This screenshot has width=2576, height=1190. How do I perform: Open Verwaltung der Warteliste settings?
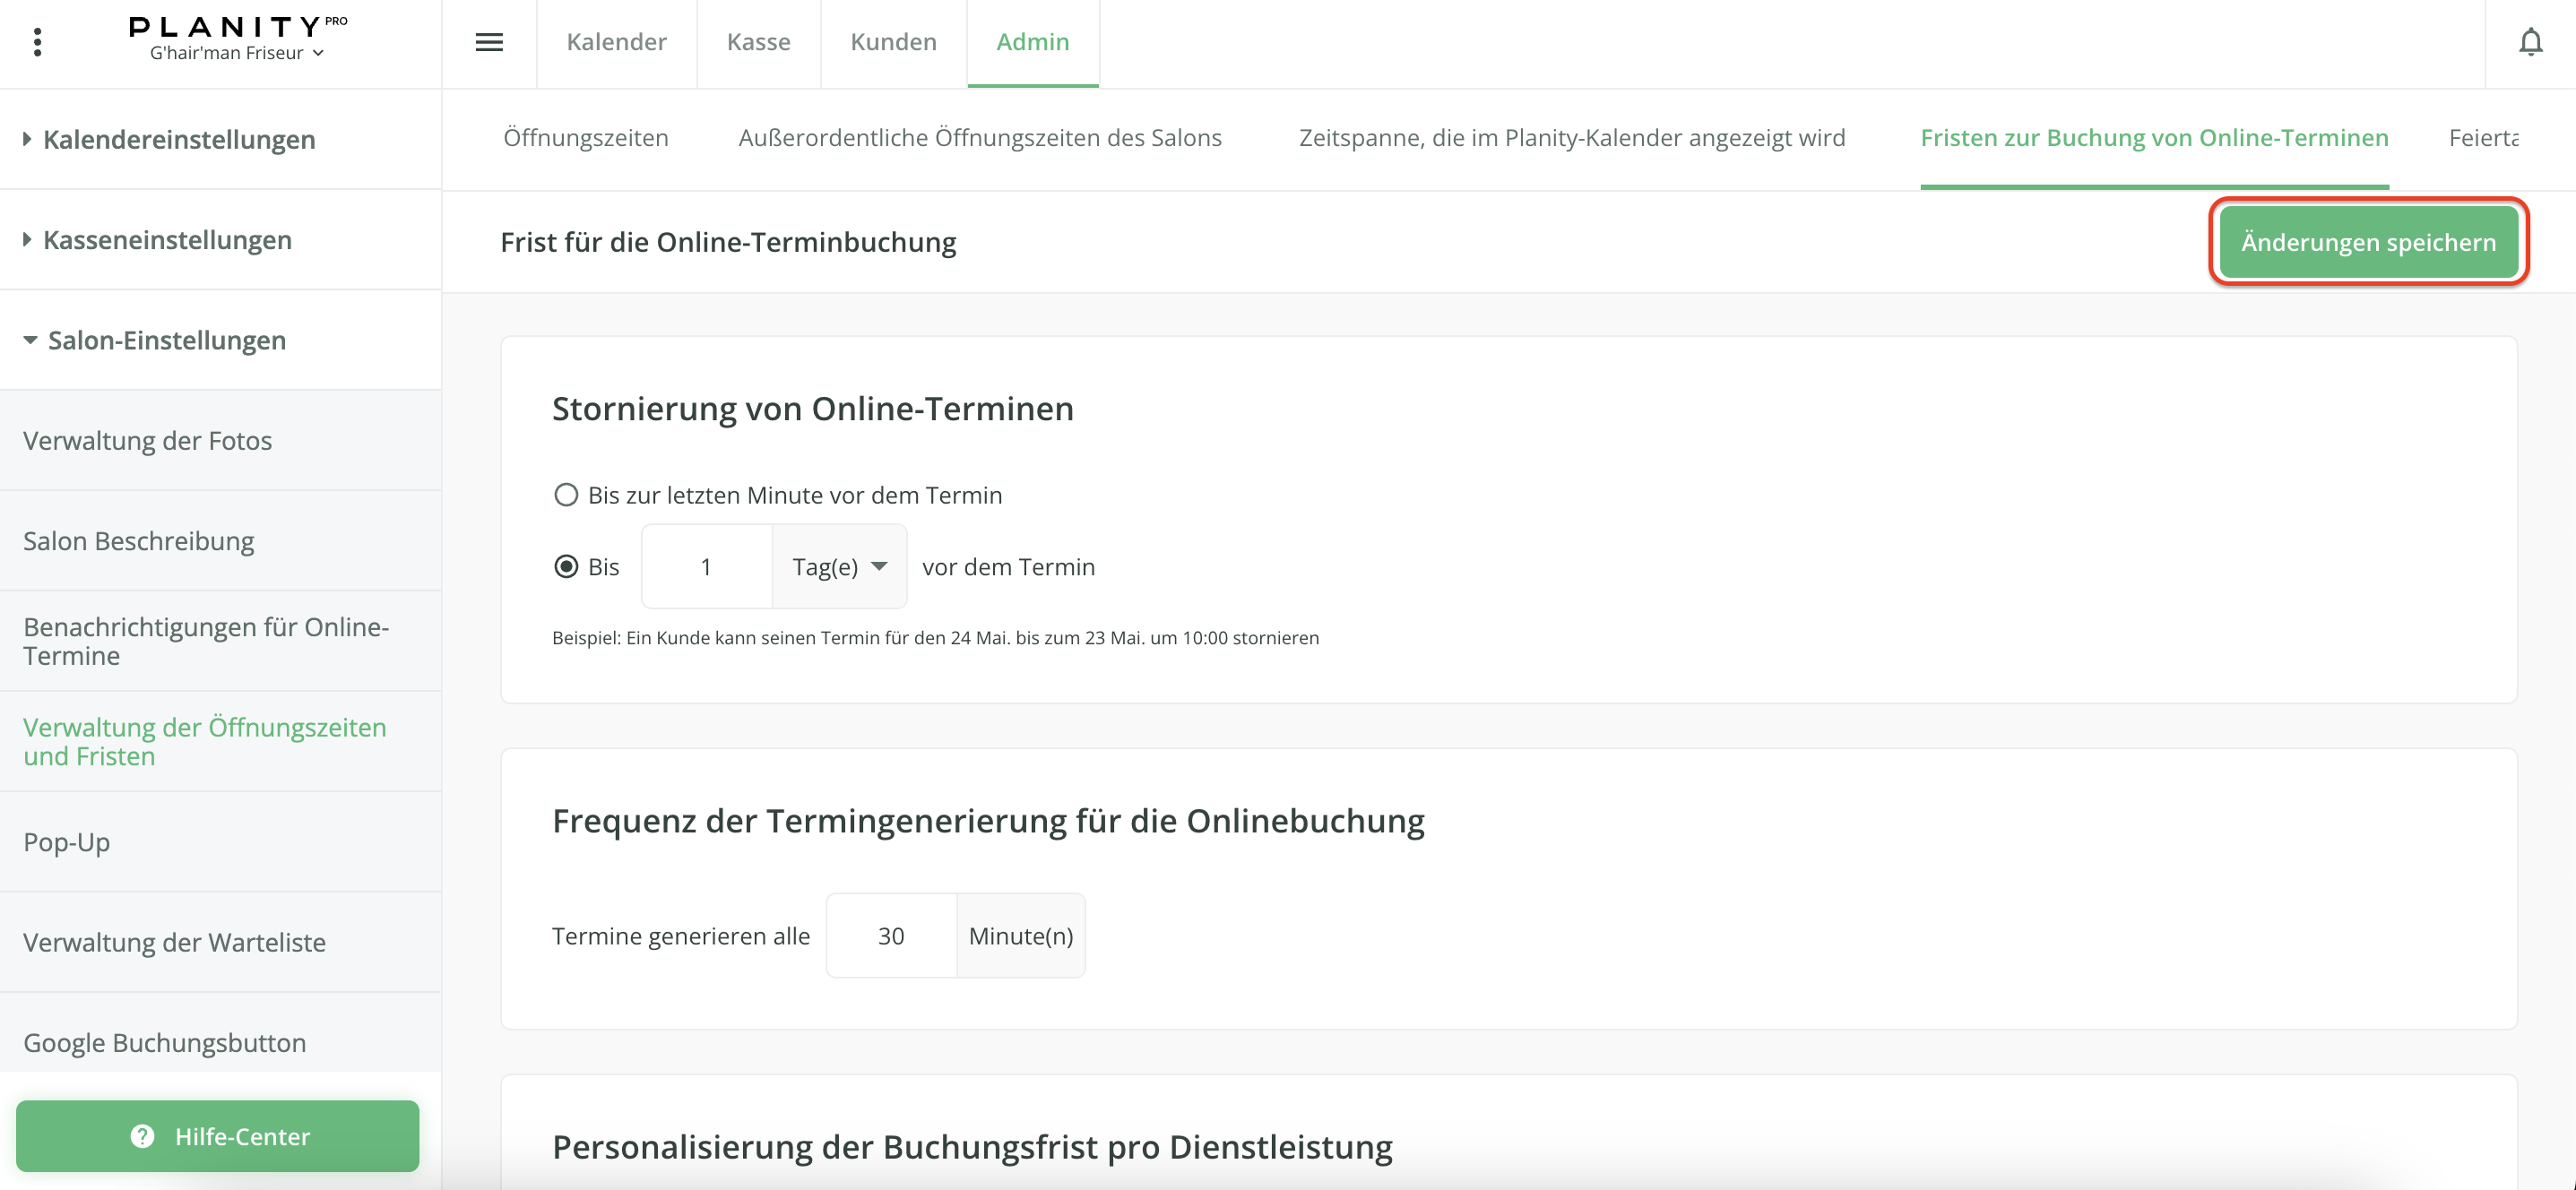pyautogui.click(x=174, y=942)
